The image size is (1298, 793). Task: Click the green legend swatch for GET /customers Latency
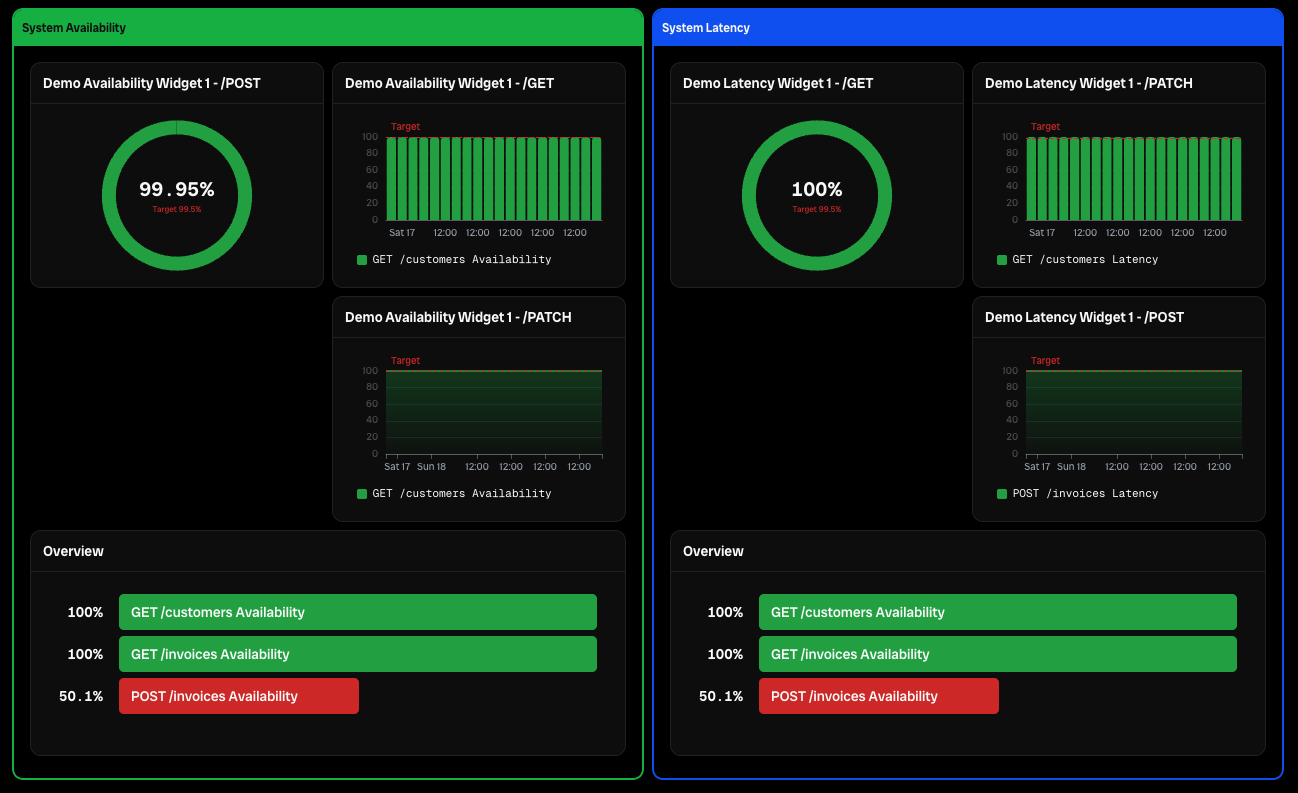coord(1002,260)
